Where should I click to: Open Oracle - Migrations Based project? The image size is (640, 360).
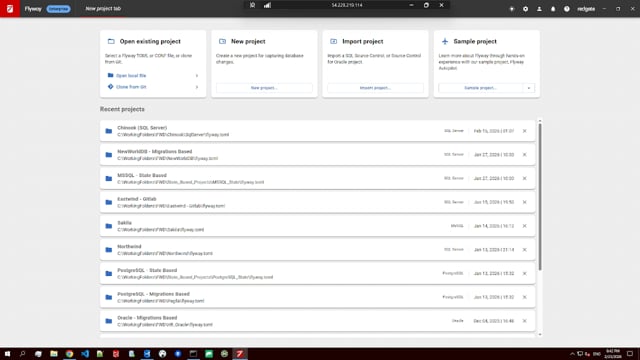click(x=317, y=321)
